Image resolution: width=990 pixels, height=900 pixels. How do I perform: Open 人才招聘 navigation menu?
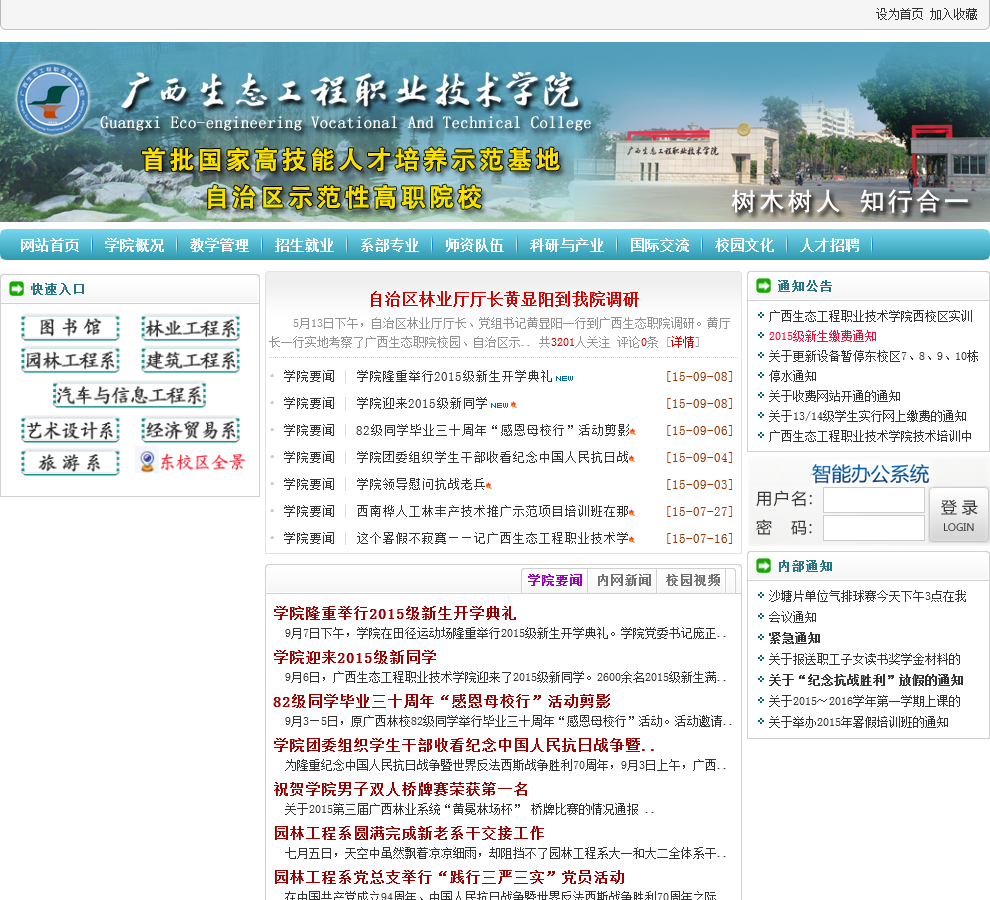coord(830,245)
